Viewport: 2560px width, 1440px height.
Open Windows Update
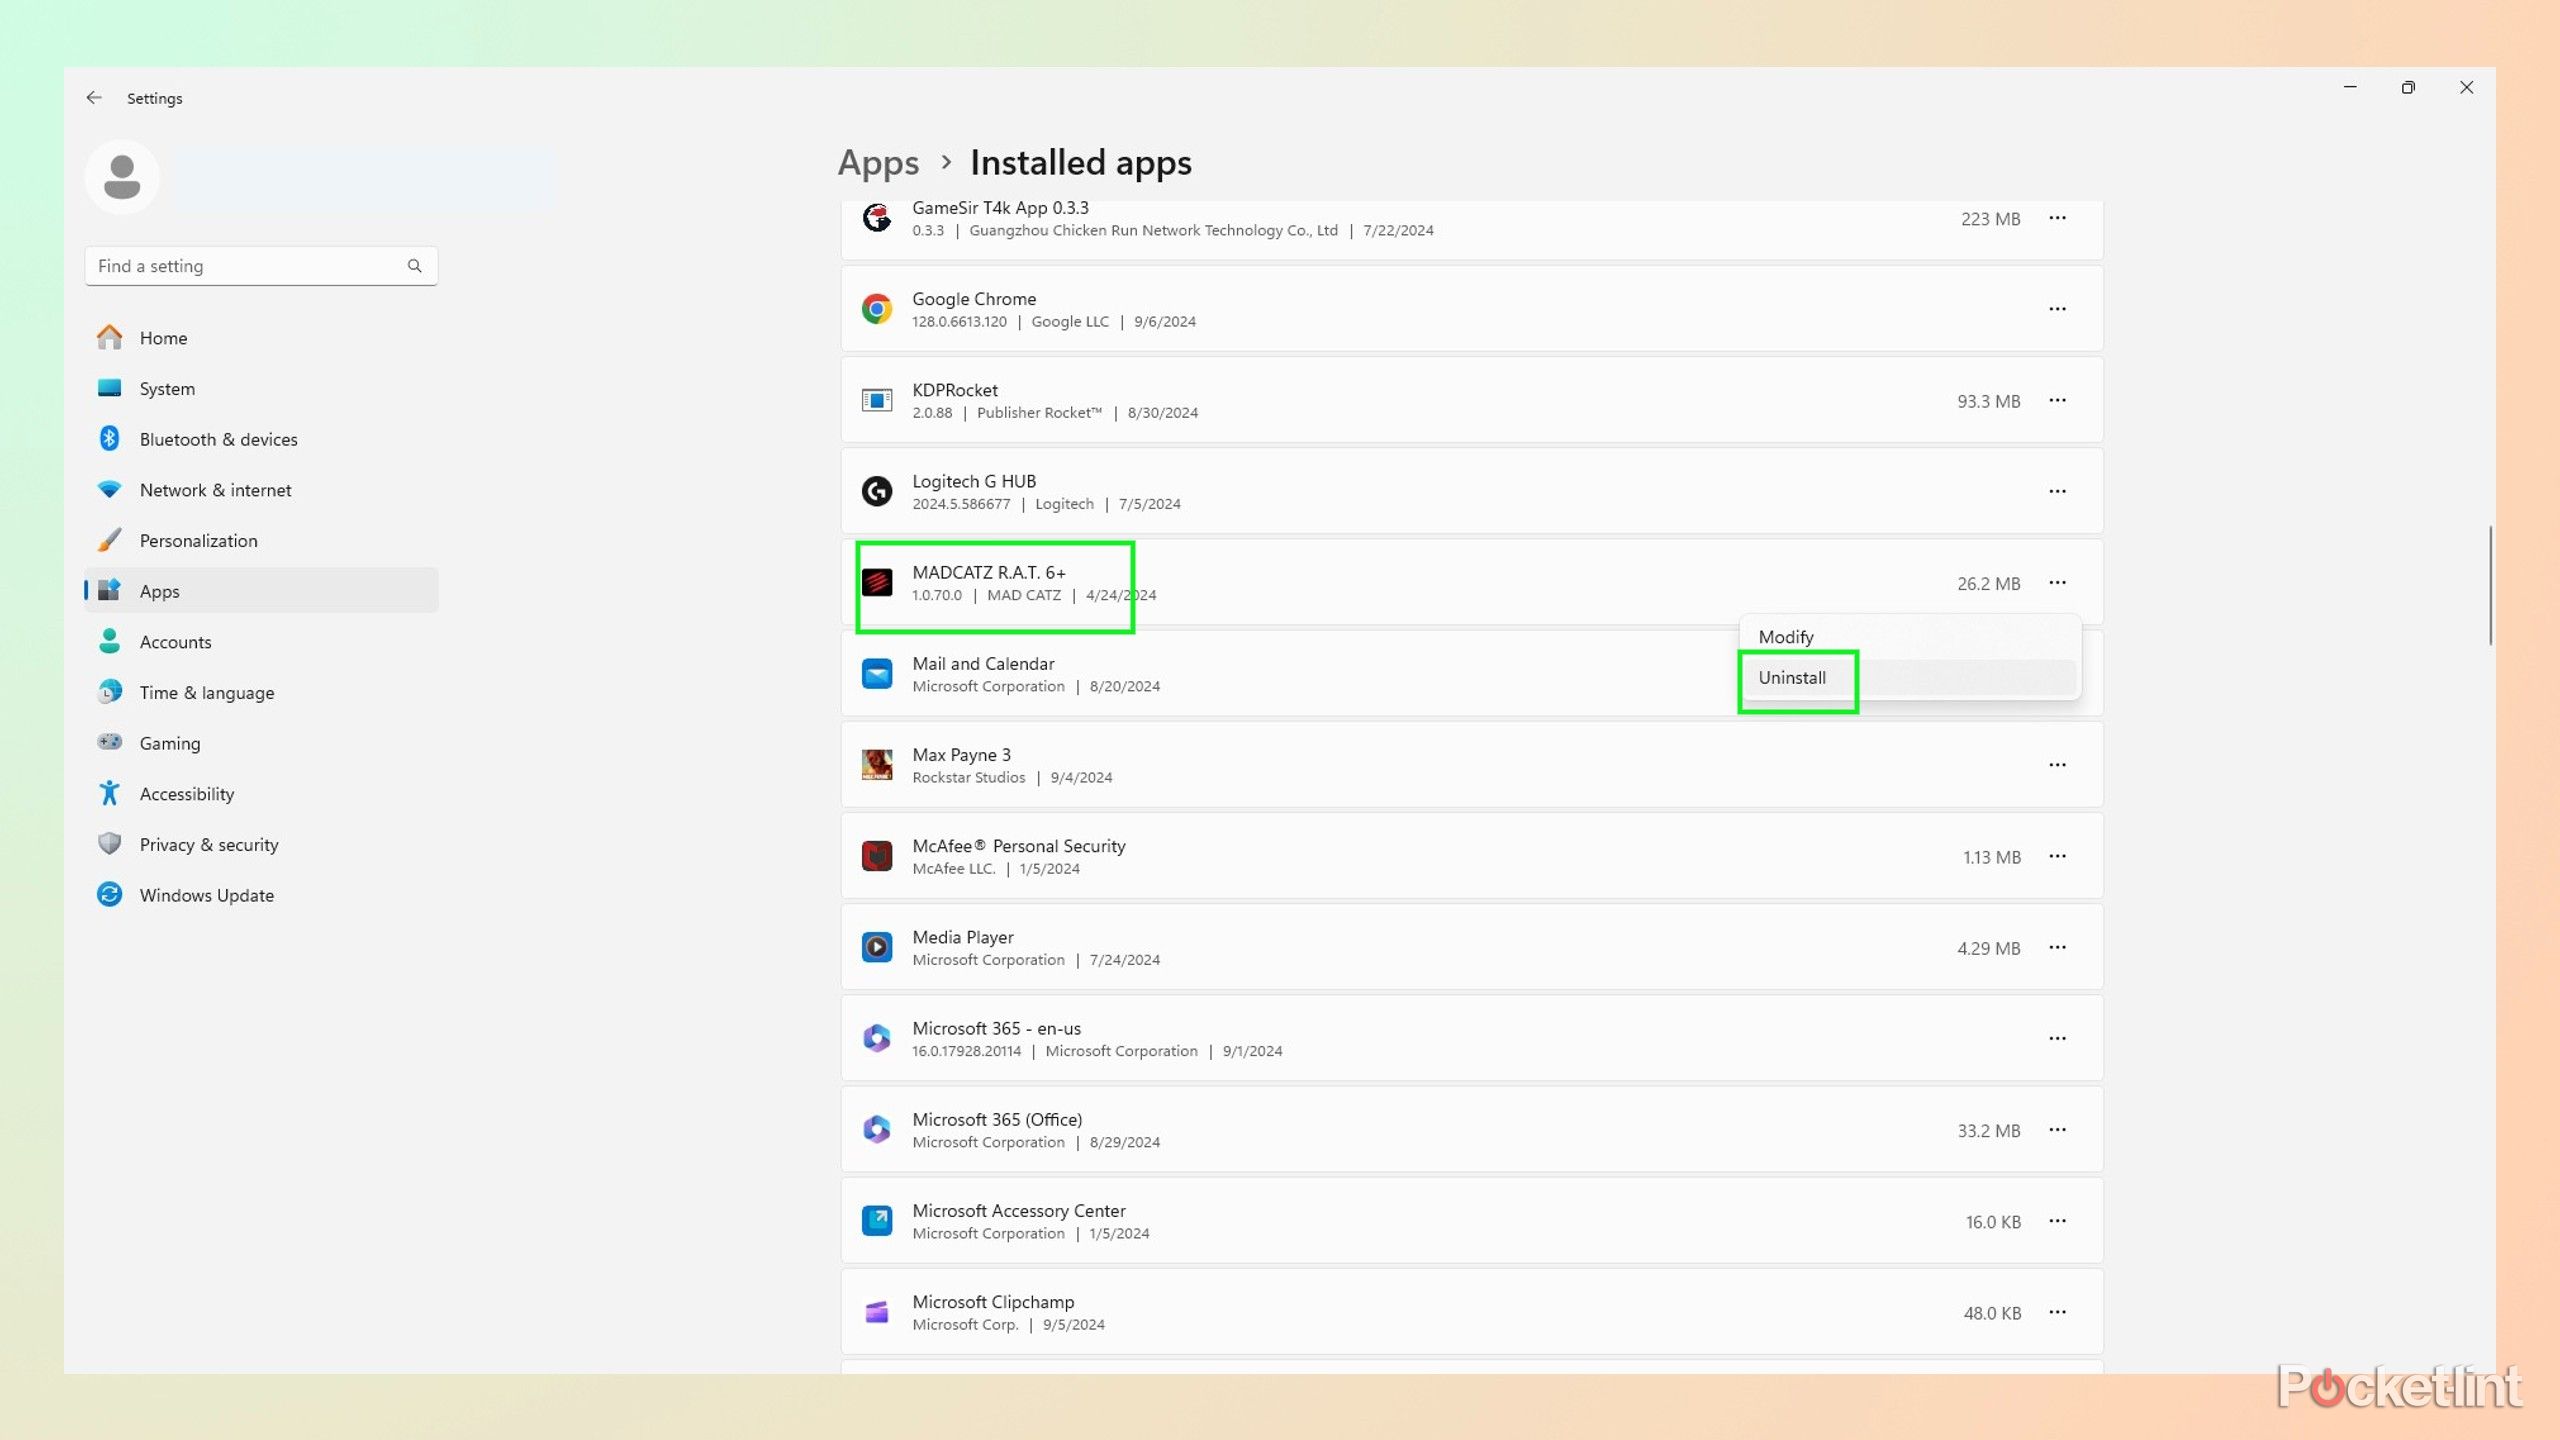(x=262, y=895)
